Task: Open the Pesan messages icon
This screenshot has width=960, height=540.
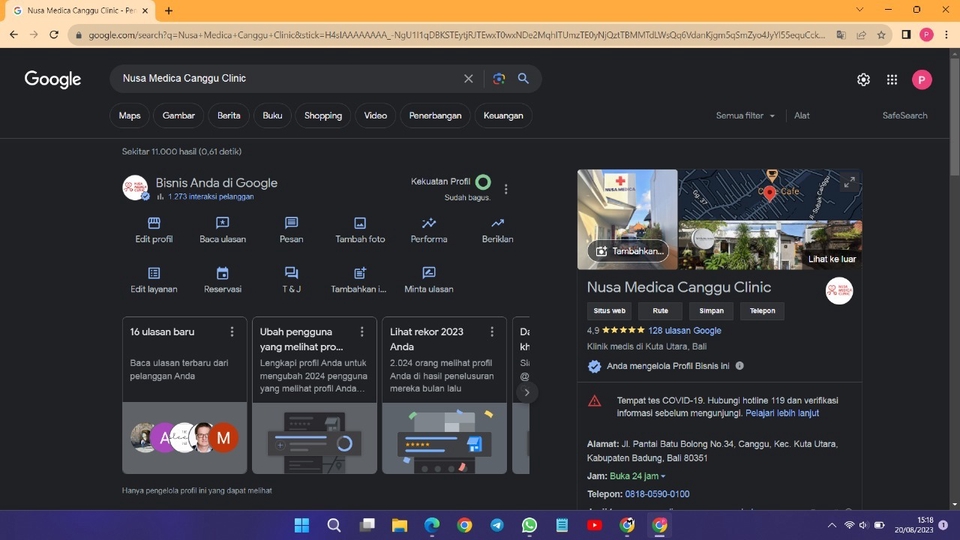Action: [291, 230]
